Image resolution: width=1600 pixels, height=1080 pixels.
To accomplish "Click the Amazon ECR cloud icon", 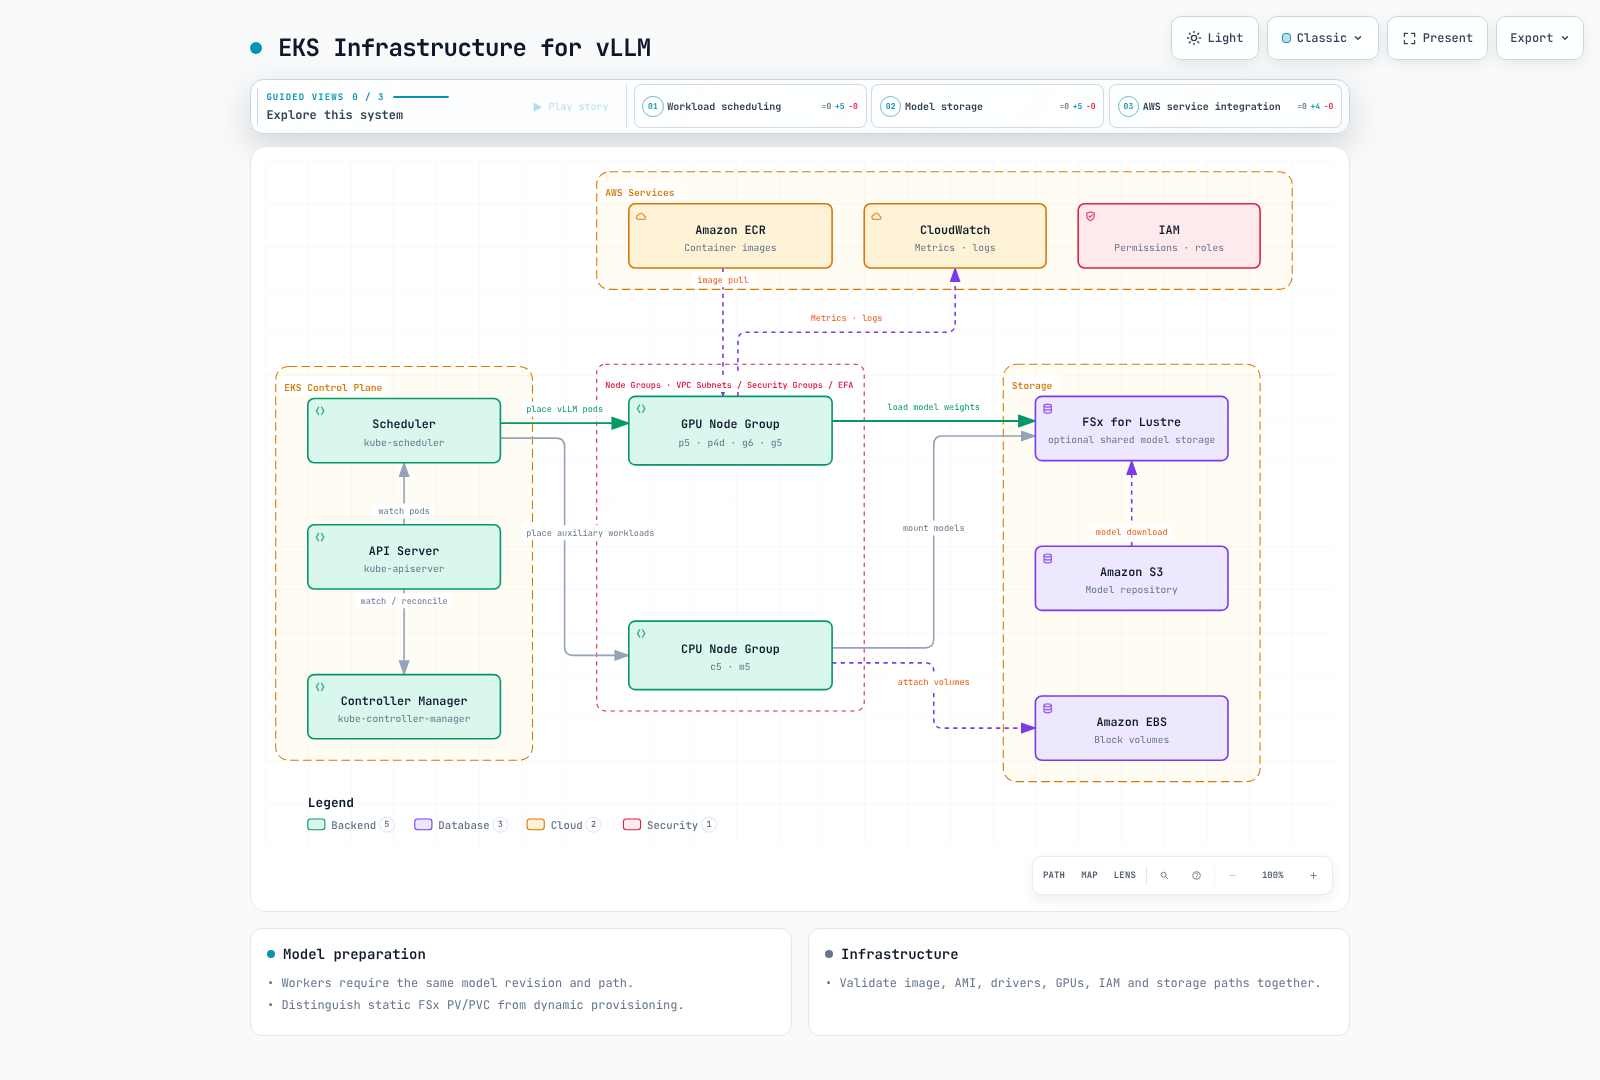I will (641, 216).
